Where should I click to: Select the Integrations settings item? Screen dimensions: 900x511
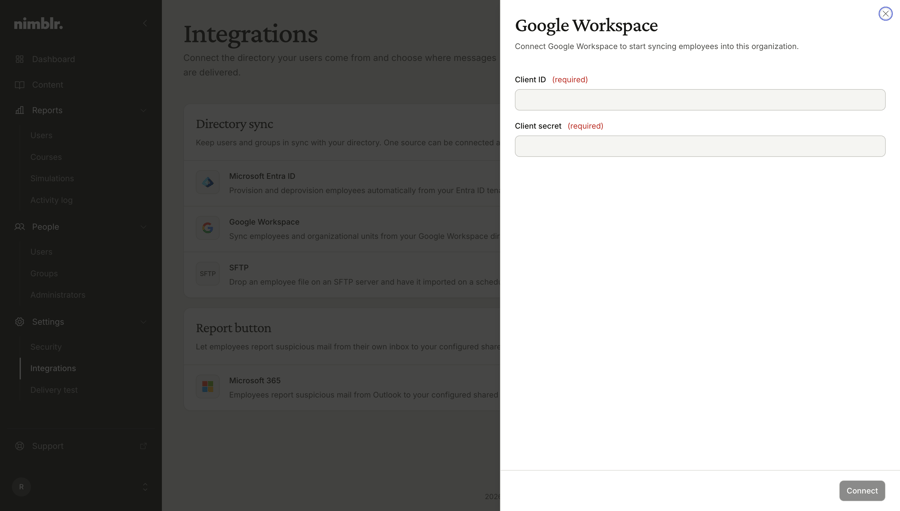[53, 369]
